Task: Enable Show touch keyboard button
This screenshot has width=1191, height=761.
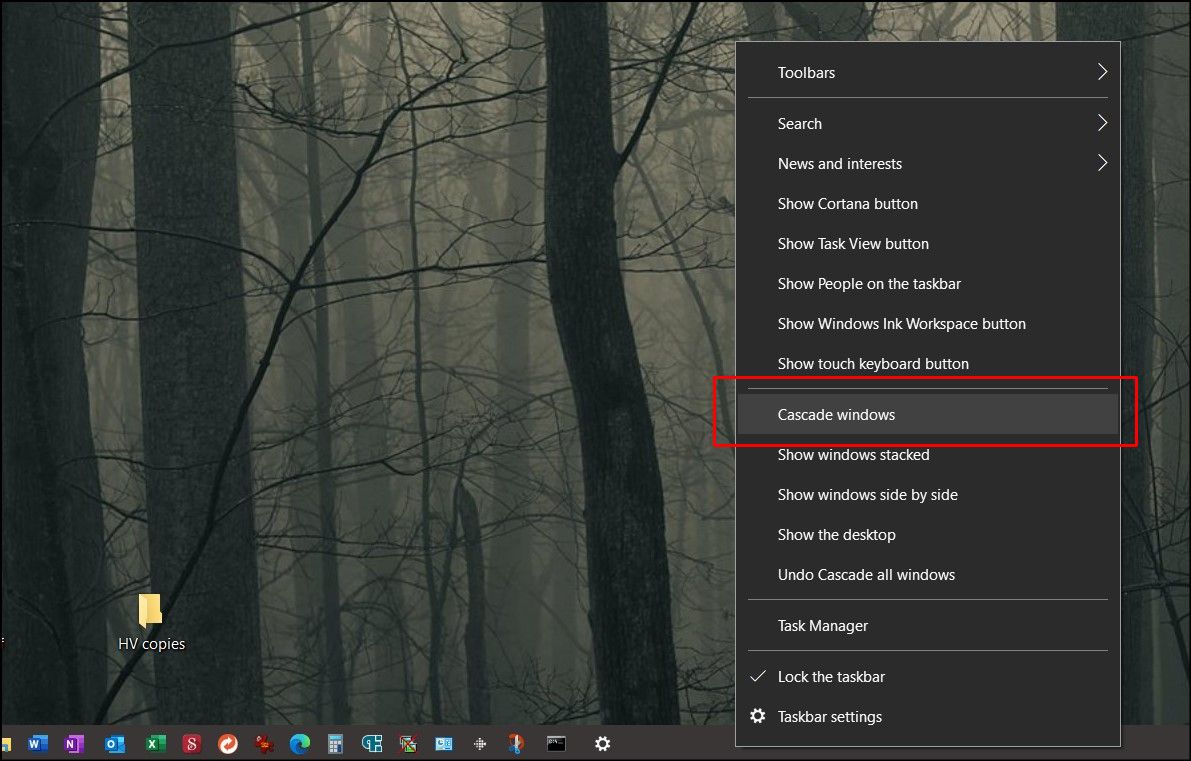Action: point(928,364)
